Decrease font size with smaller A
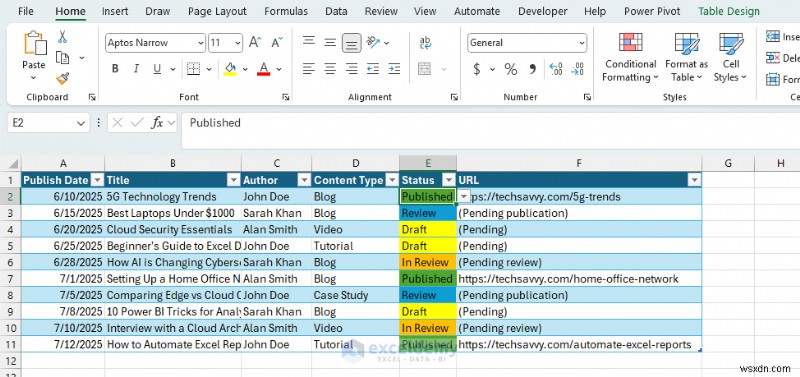 tap(277, 43)
